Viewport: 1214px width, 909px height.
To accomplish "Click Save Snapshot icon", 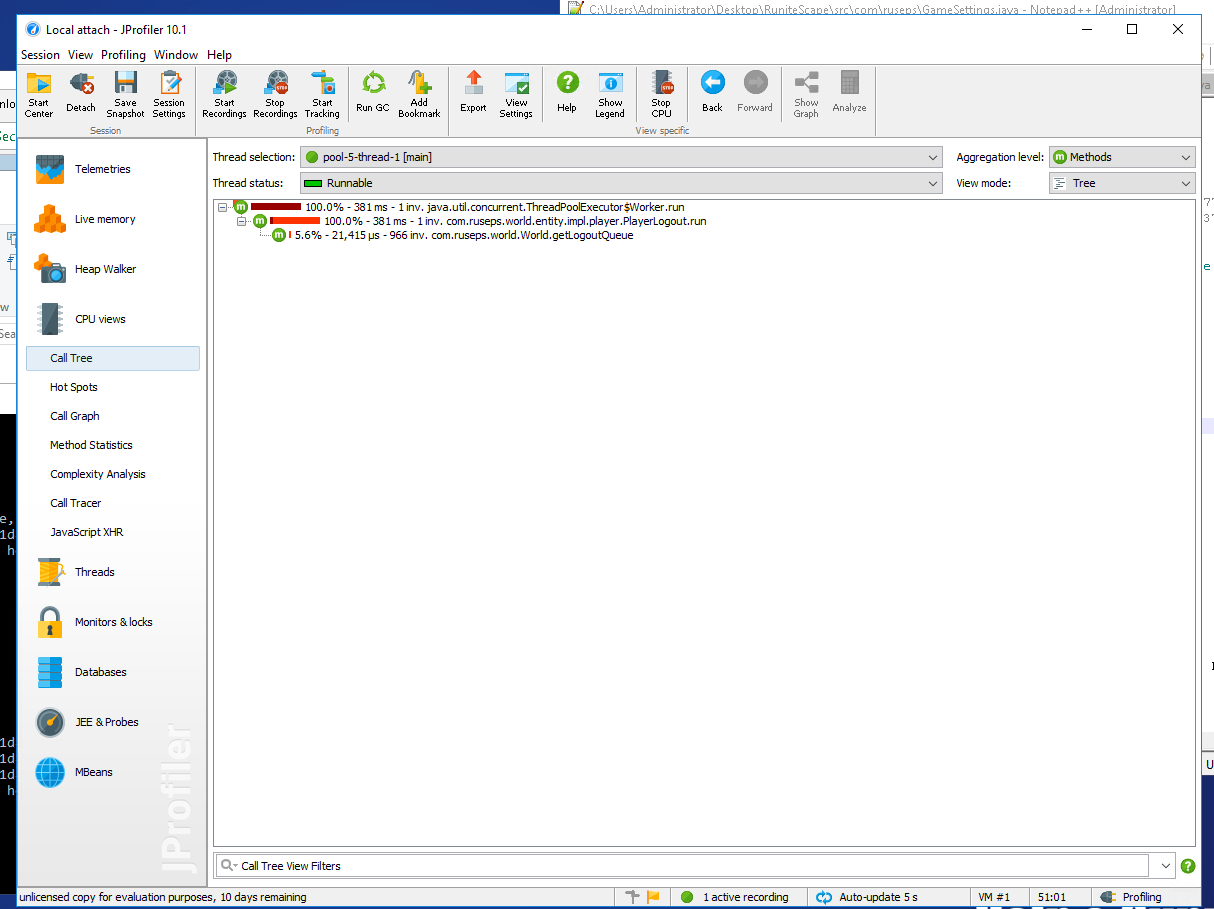I will coord(125,94).
